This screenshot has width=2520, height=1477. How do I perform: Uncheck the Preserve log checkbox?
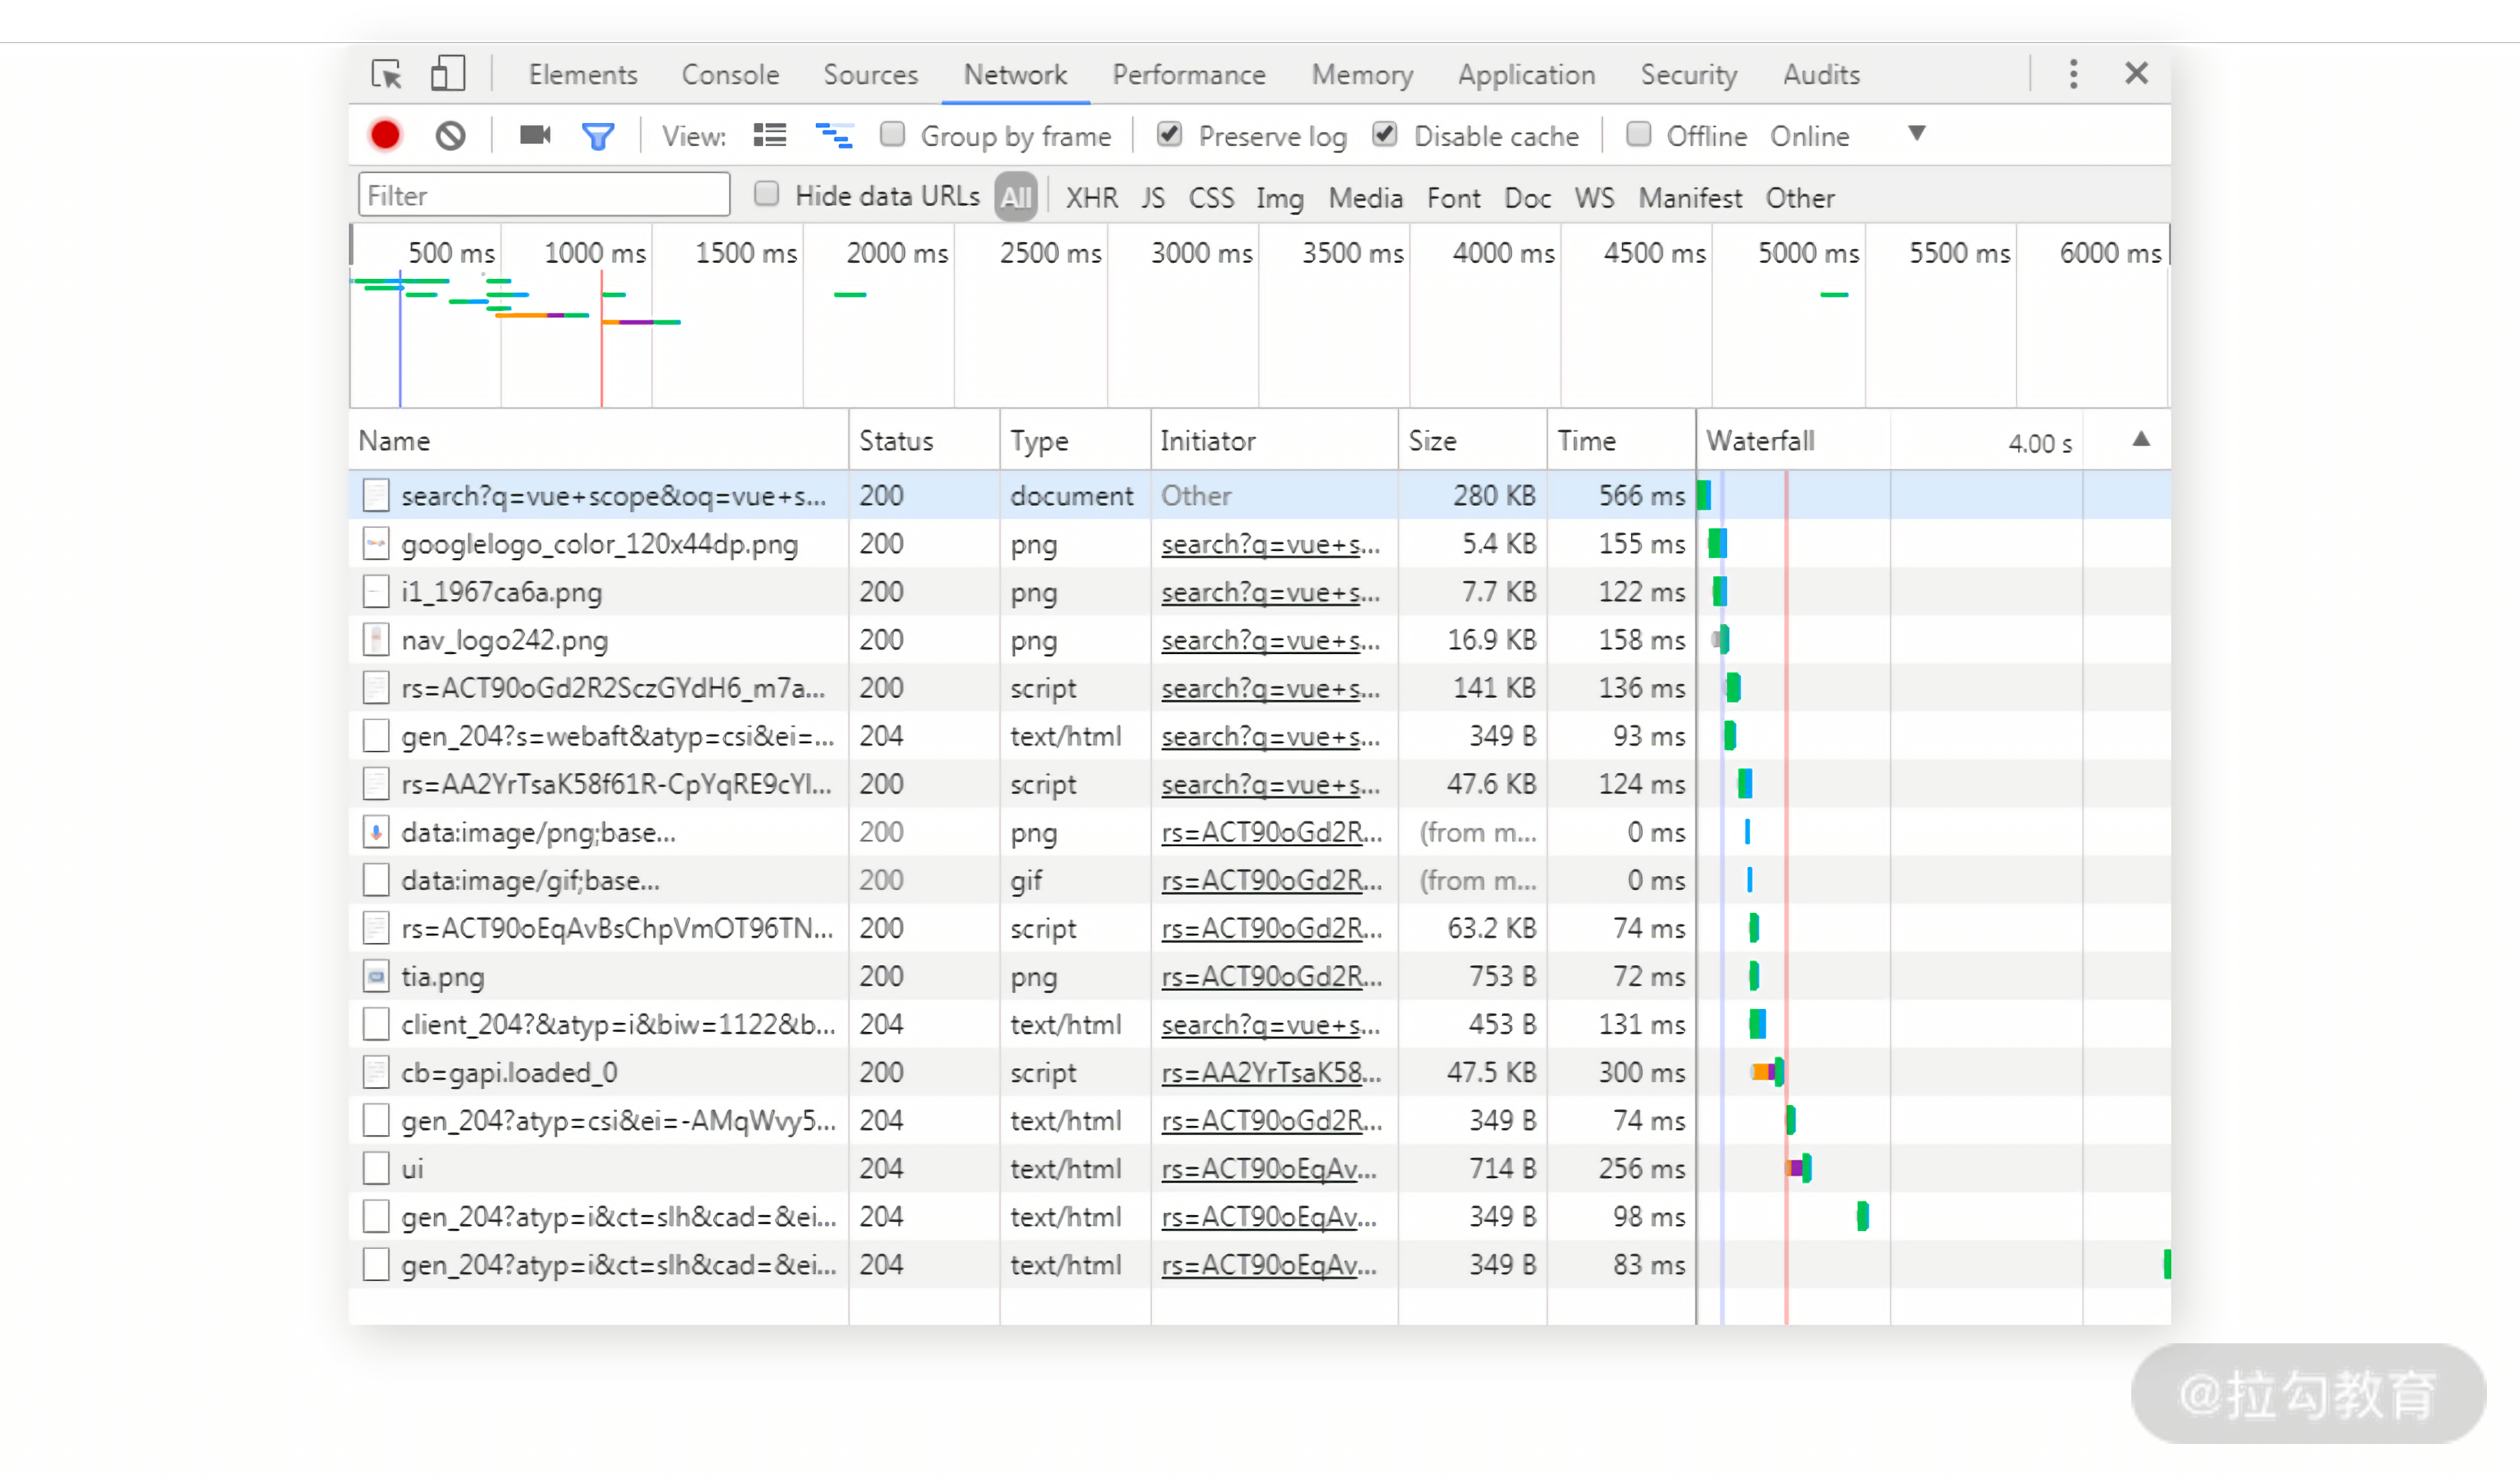tap(1169, 134)
